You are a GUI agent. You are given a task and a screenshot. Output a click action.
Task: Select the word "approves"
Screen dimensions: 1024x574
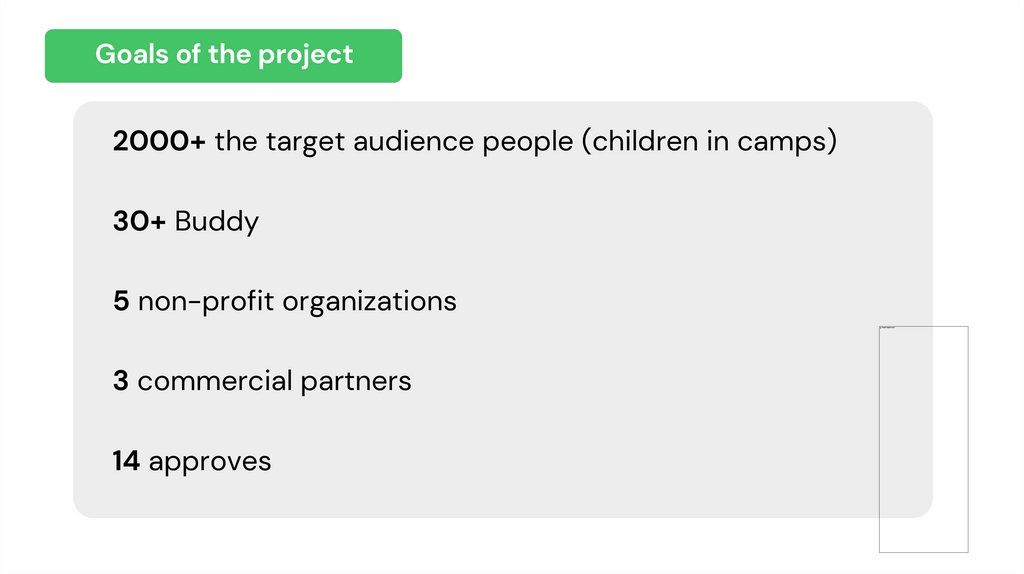coord(210,462)
